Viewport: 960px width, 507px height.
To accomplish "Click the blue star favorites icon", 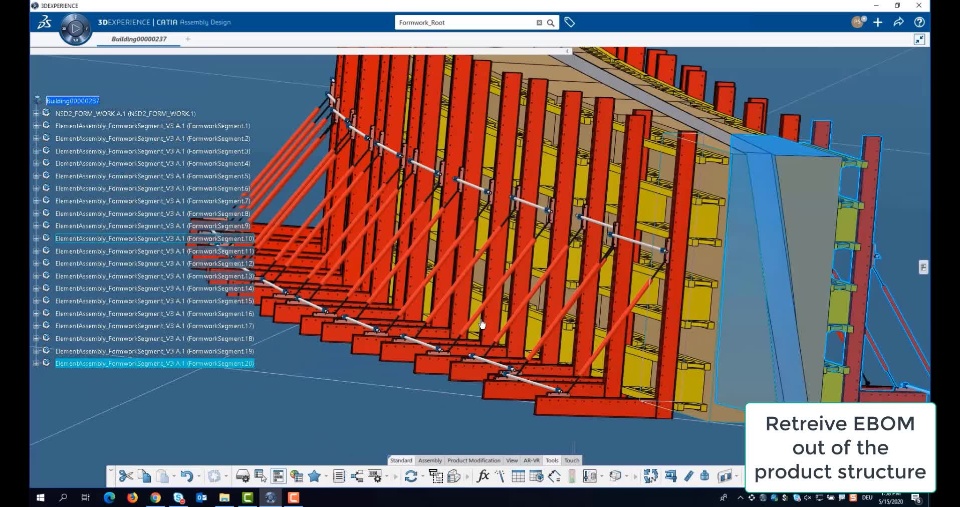I will click(x=315, y=476).
